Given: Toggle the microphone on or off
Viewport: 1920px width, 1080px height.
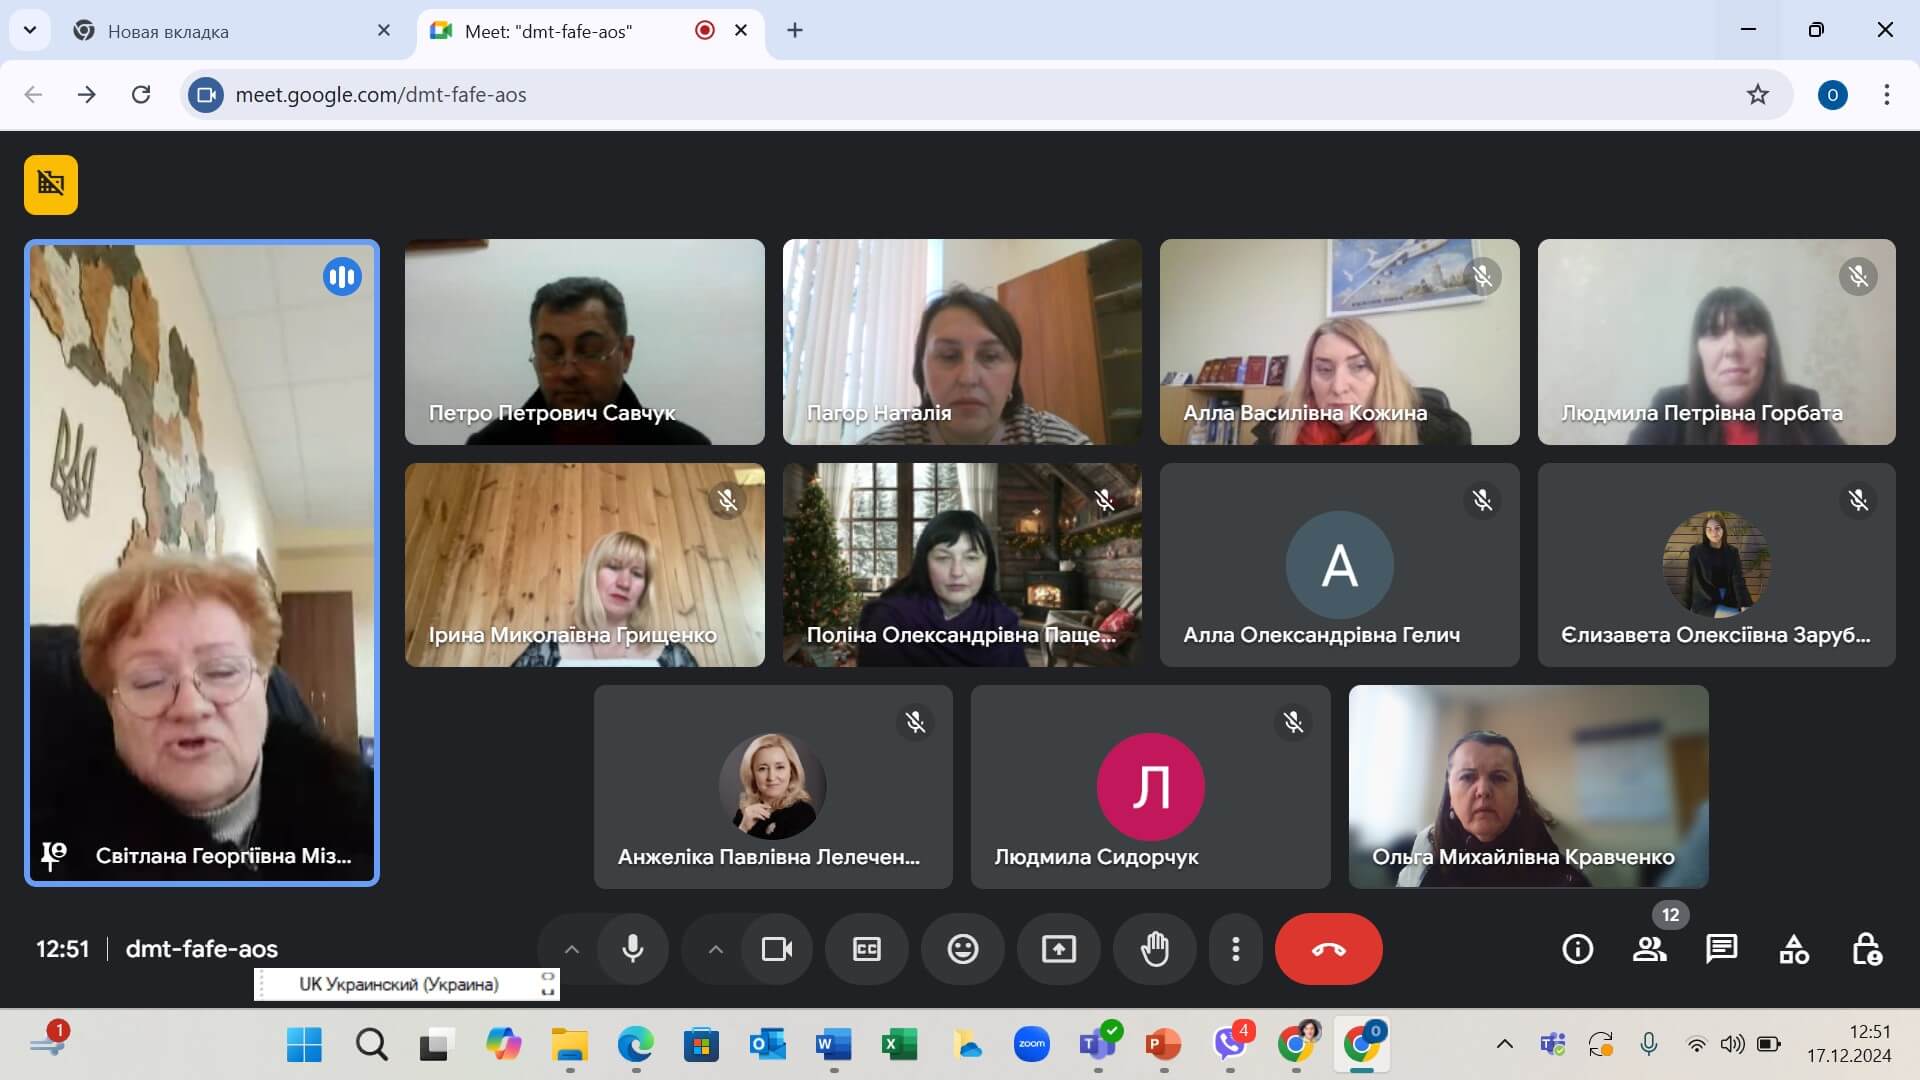Looking at the screenshot, I should [x=632, y=949].
